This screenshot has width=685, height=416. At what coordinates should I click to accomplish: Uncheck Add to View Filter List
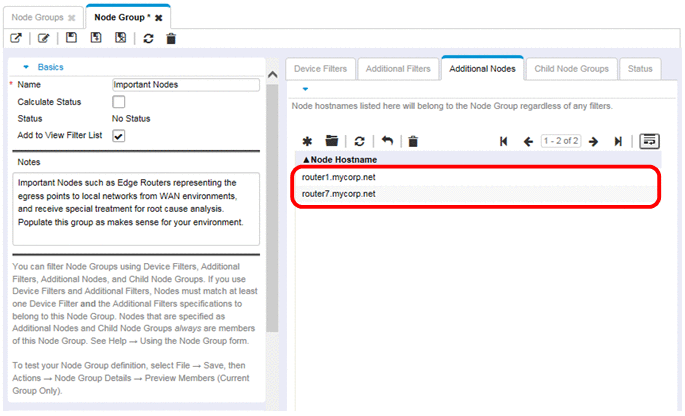(x=119, y=136)
